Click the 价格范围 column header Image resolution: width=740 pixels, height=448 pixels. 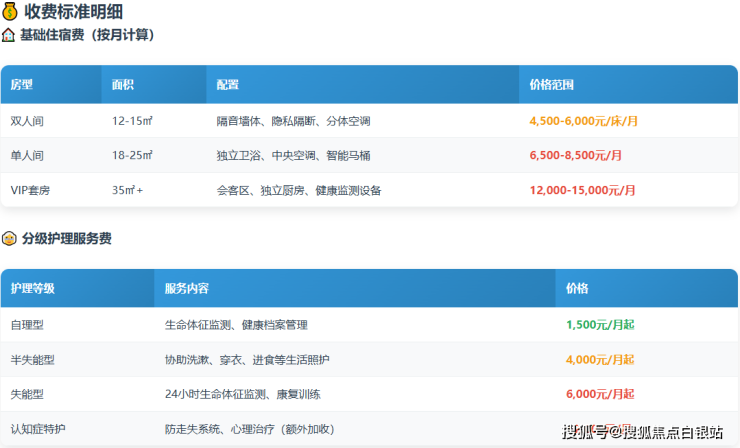click(x=551, y=85)
